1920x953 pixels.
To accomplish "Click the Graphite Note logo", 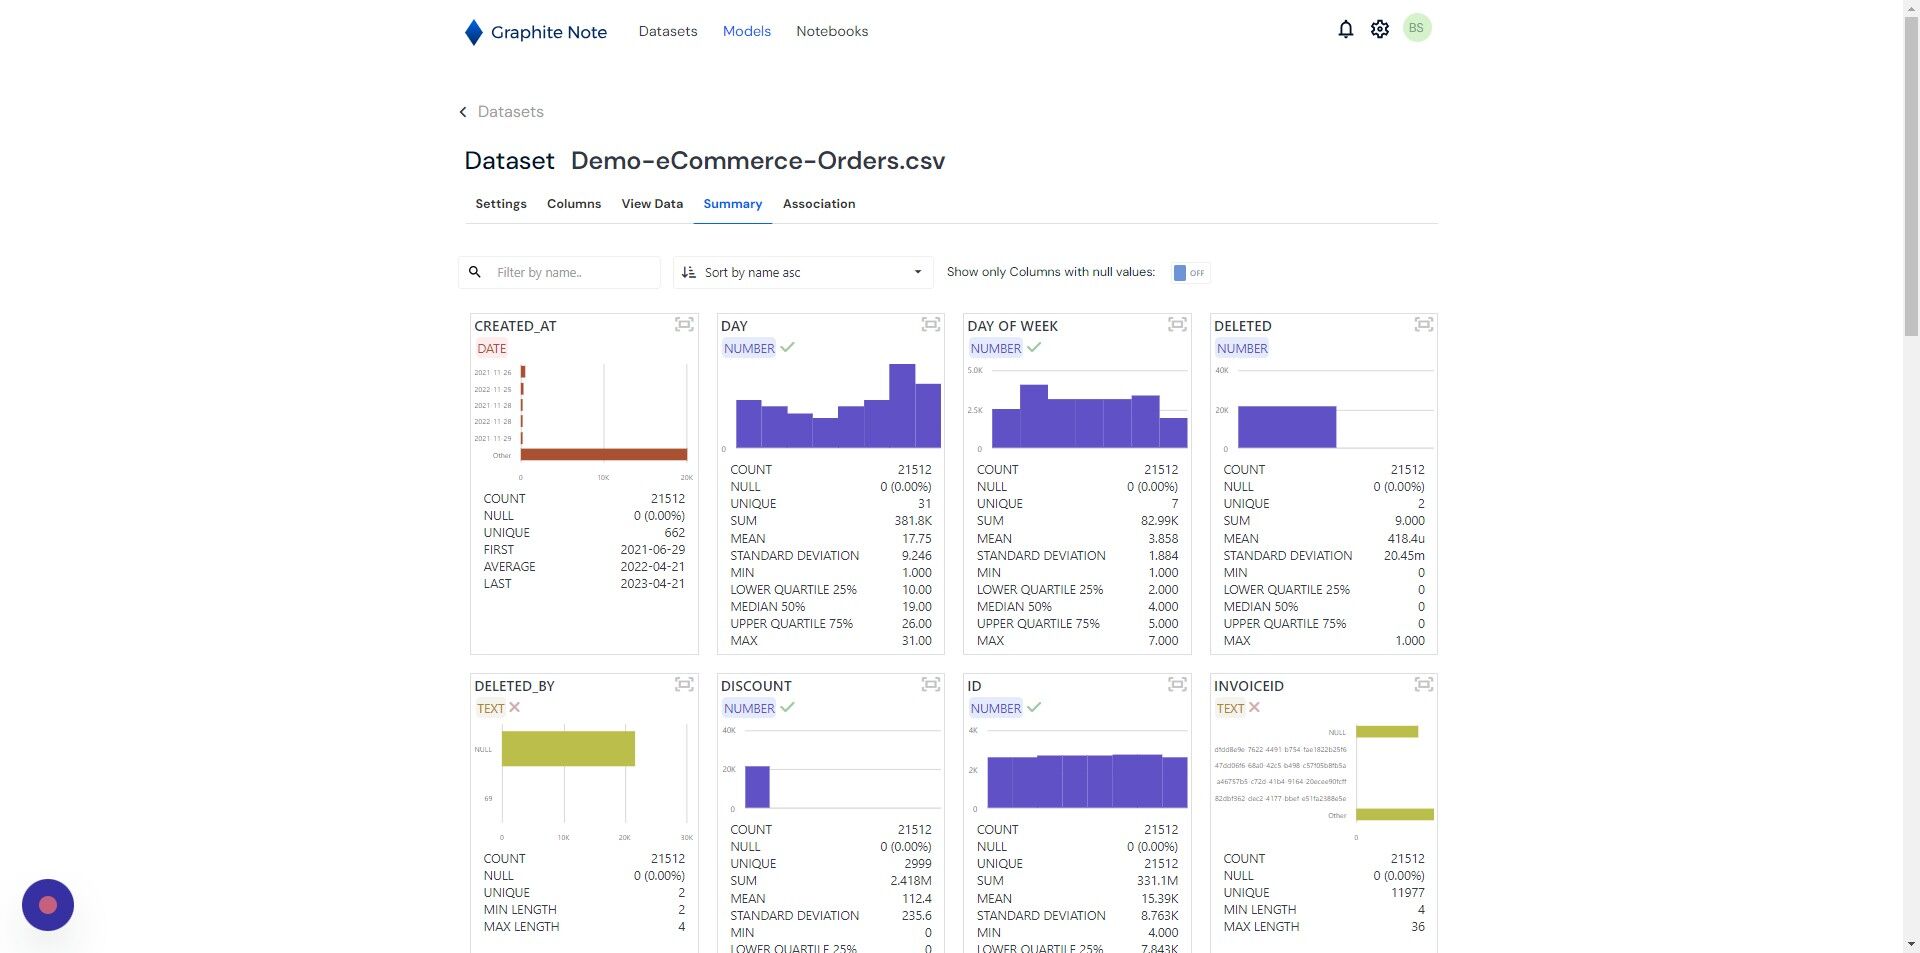I will point(536,32).
